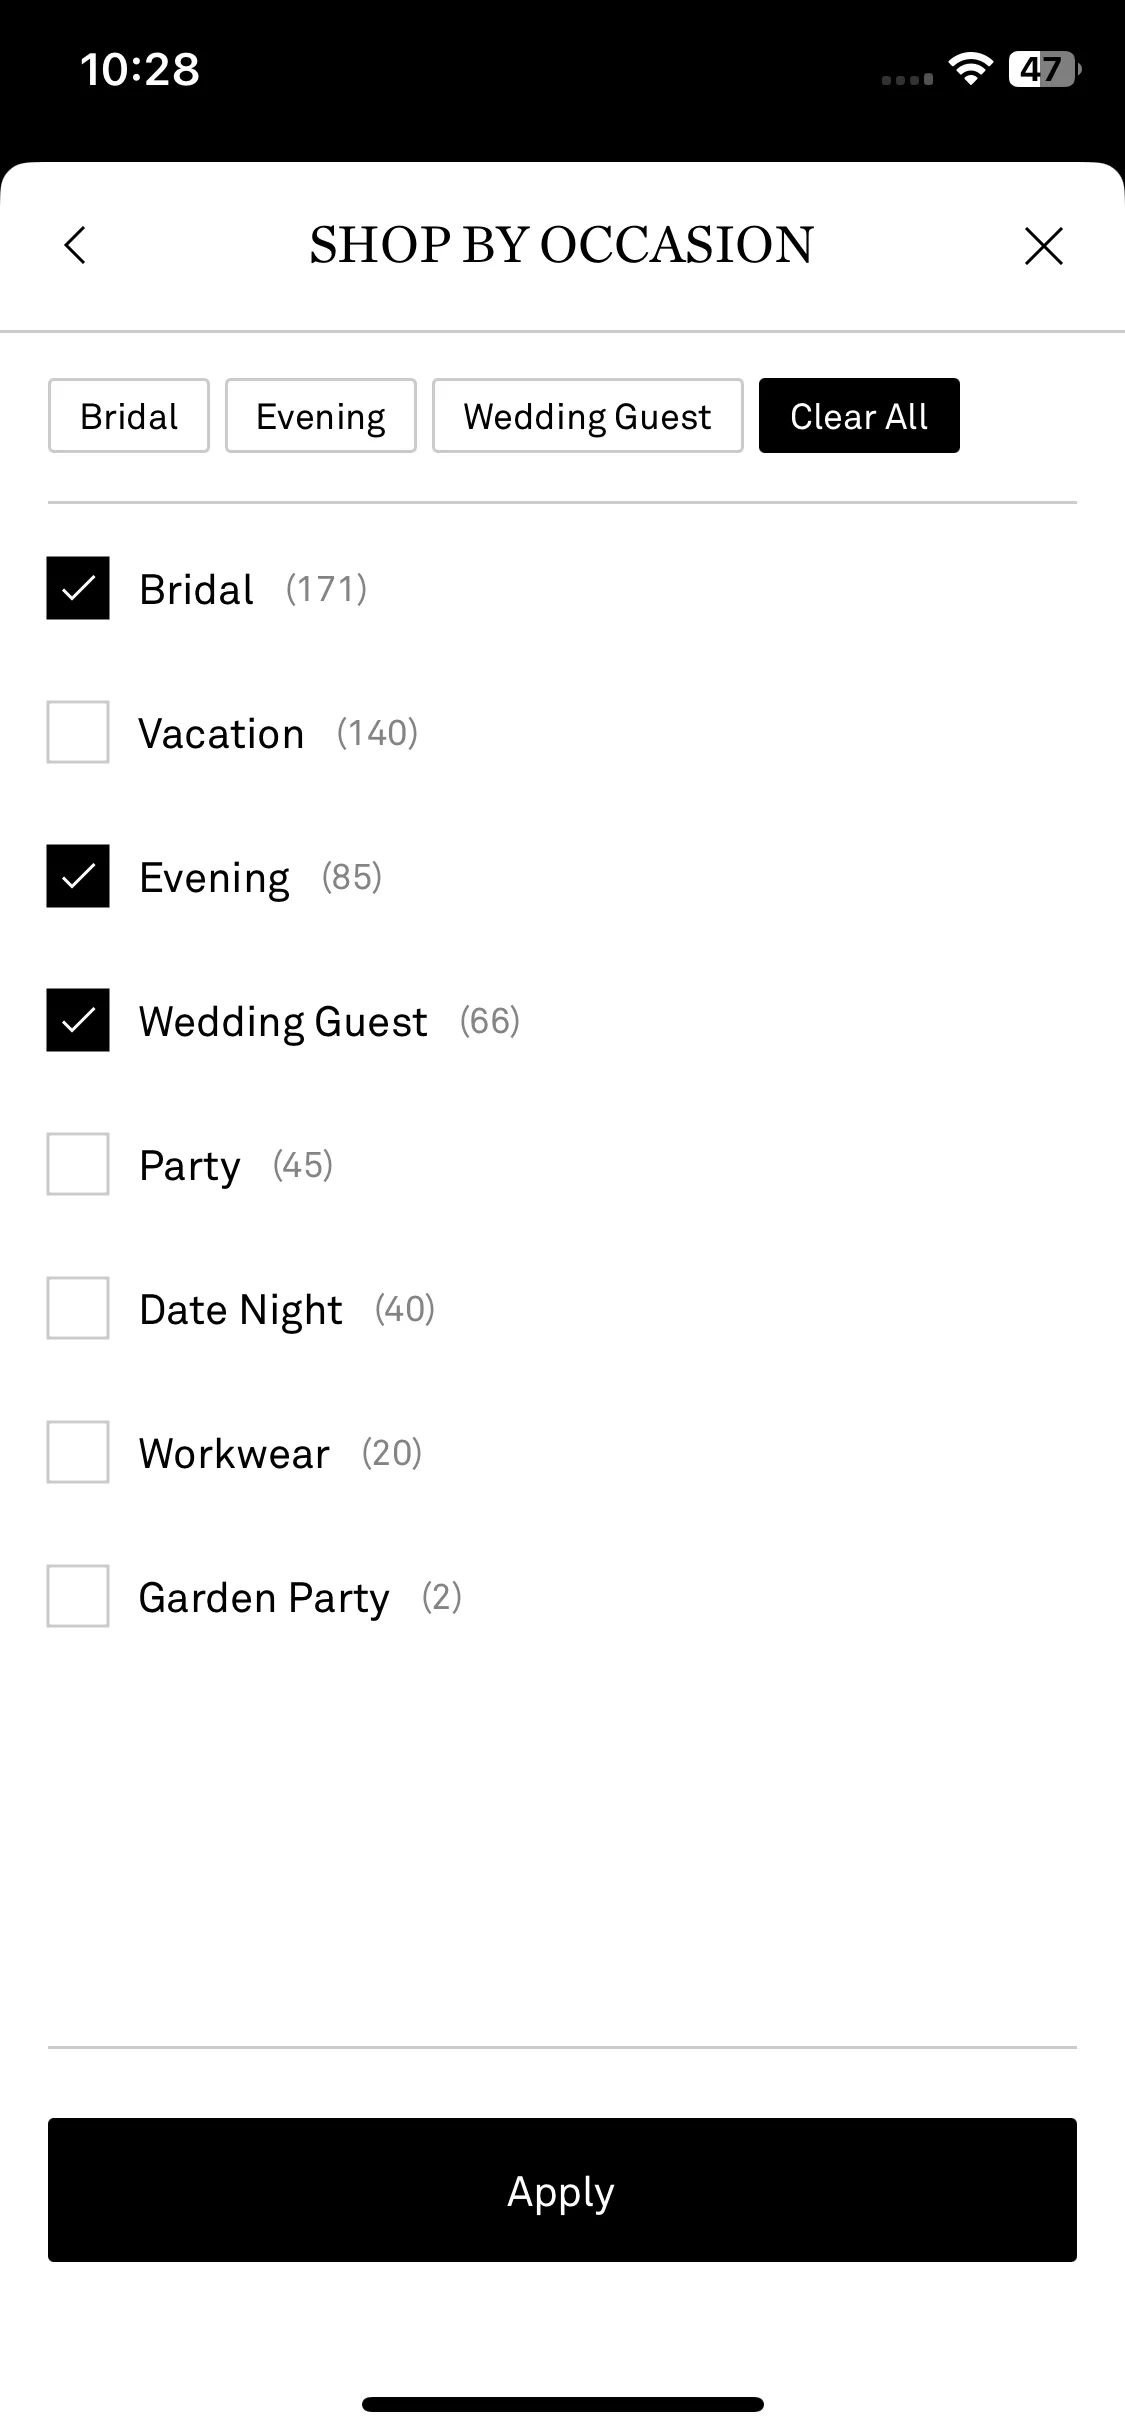The image size is (1125, 2436).
Task: Uncheck the Evening checkbox
Action: coord(78,876)
